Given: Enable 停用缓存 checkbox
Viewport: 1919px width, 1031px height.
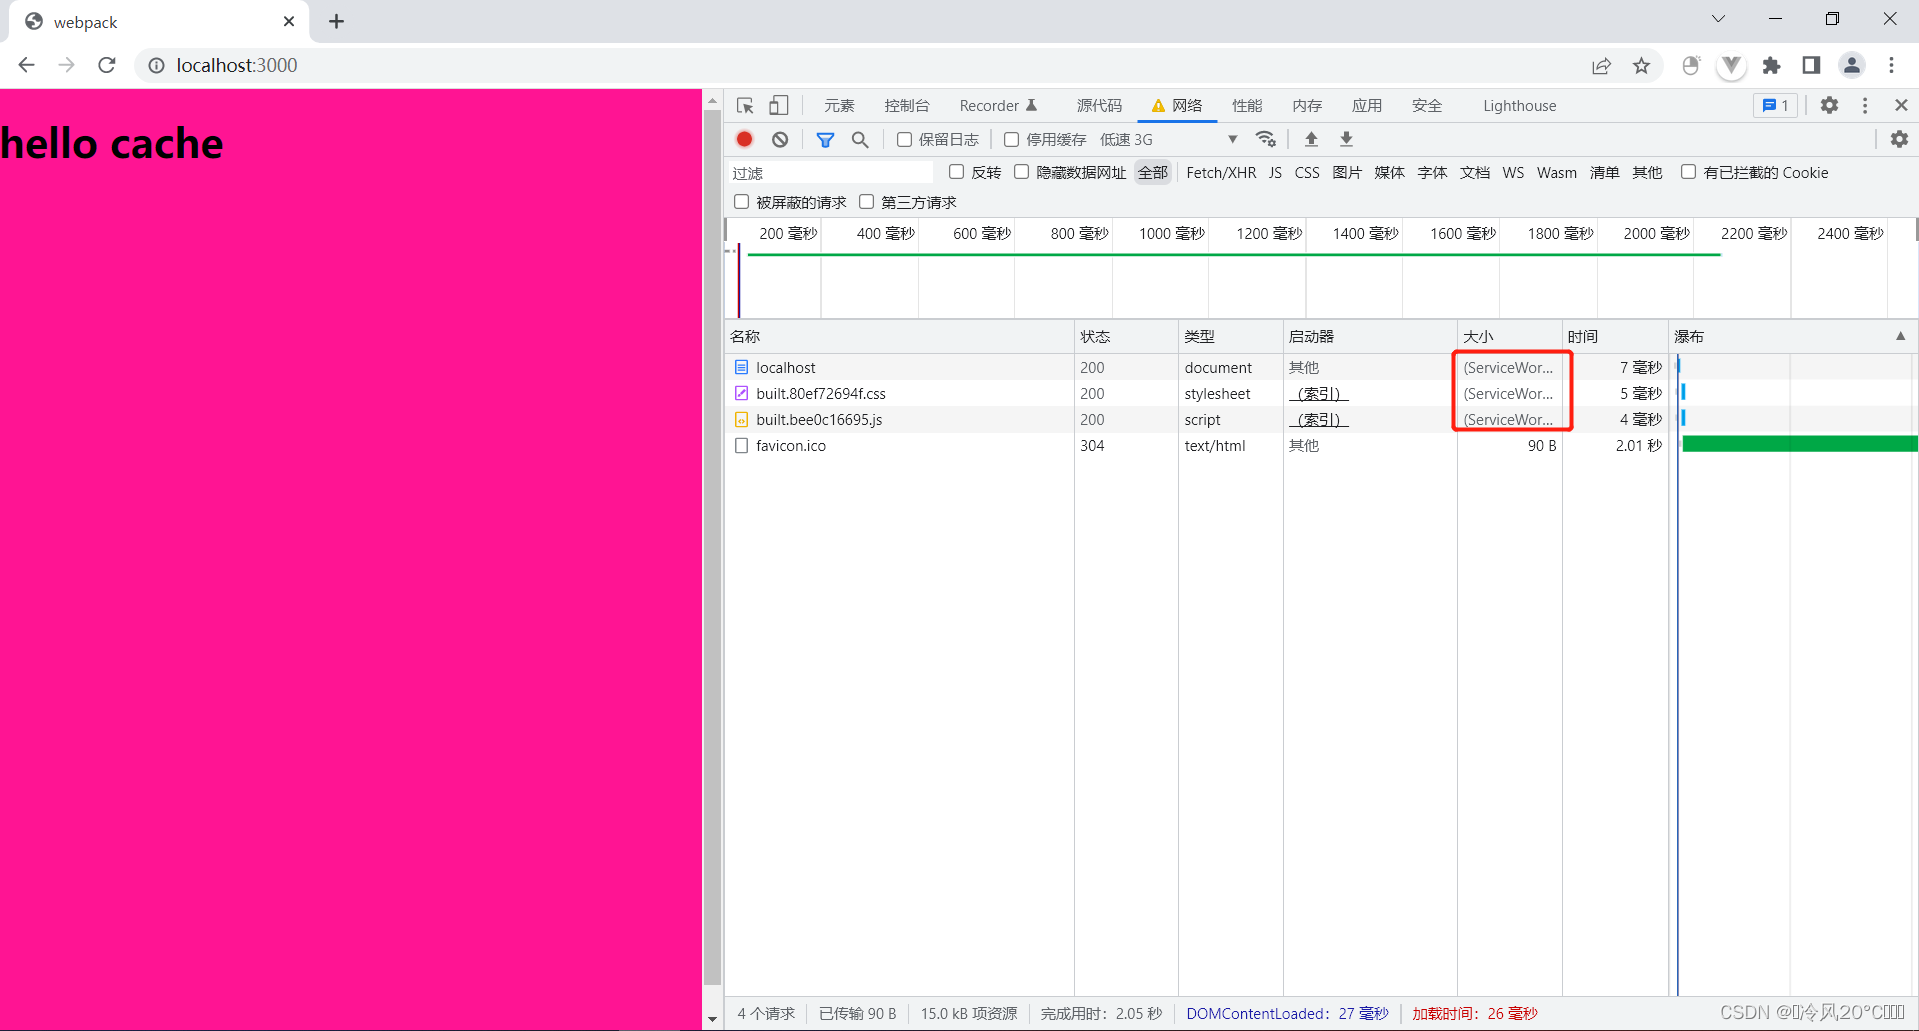Looking at the screenshot, I should (x=1011, y=139).
